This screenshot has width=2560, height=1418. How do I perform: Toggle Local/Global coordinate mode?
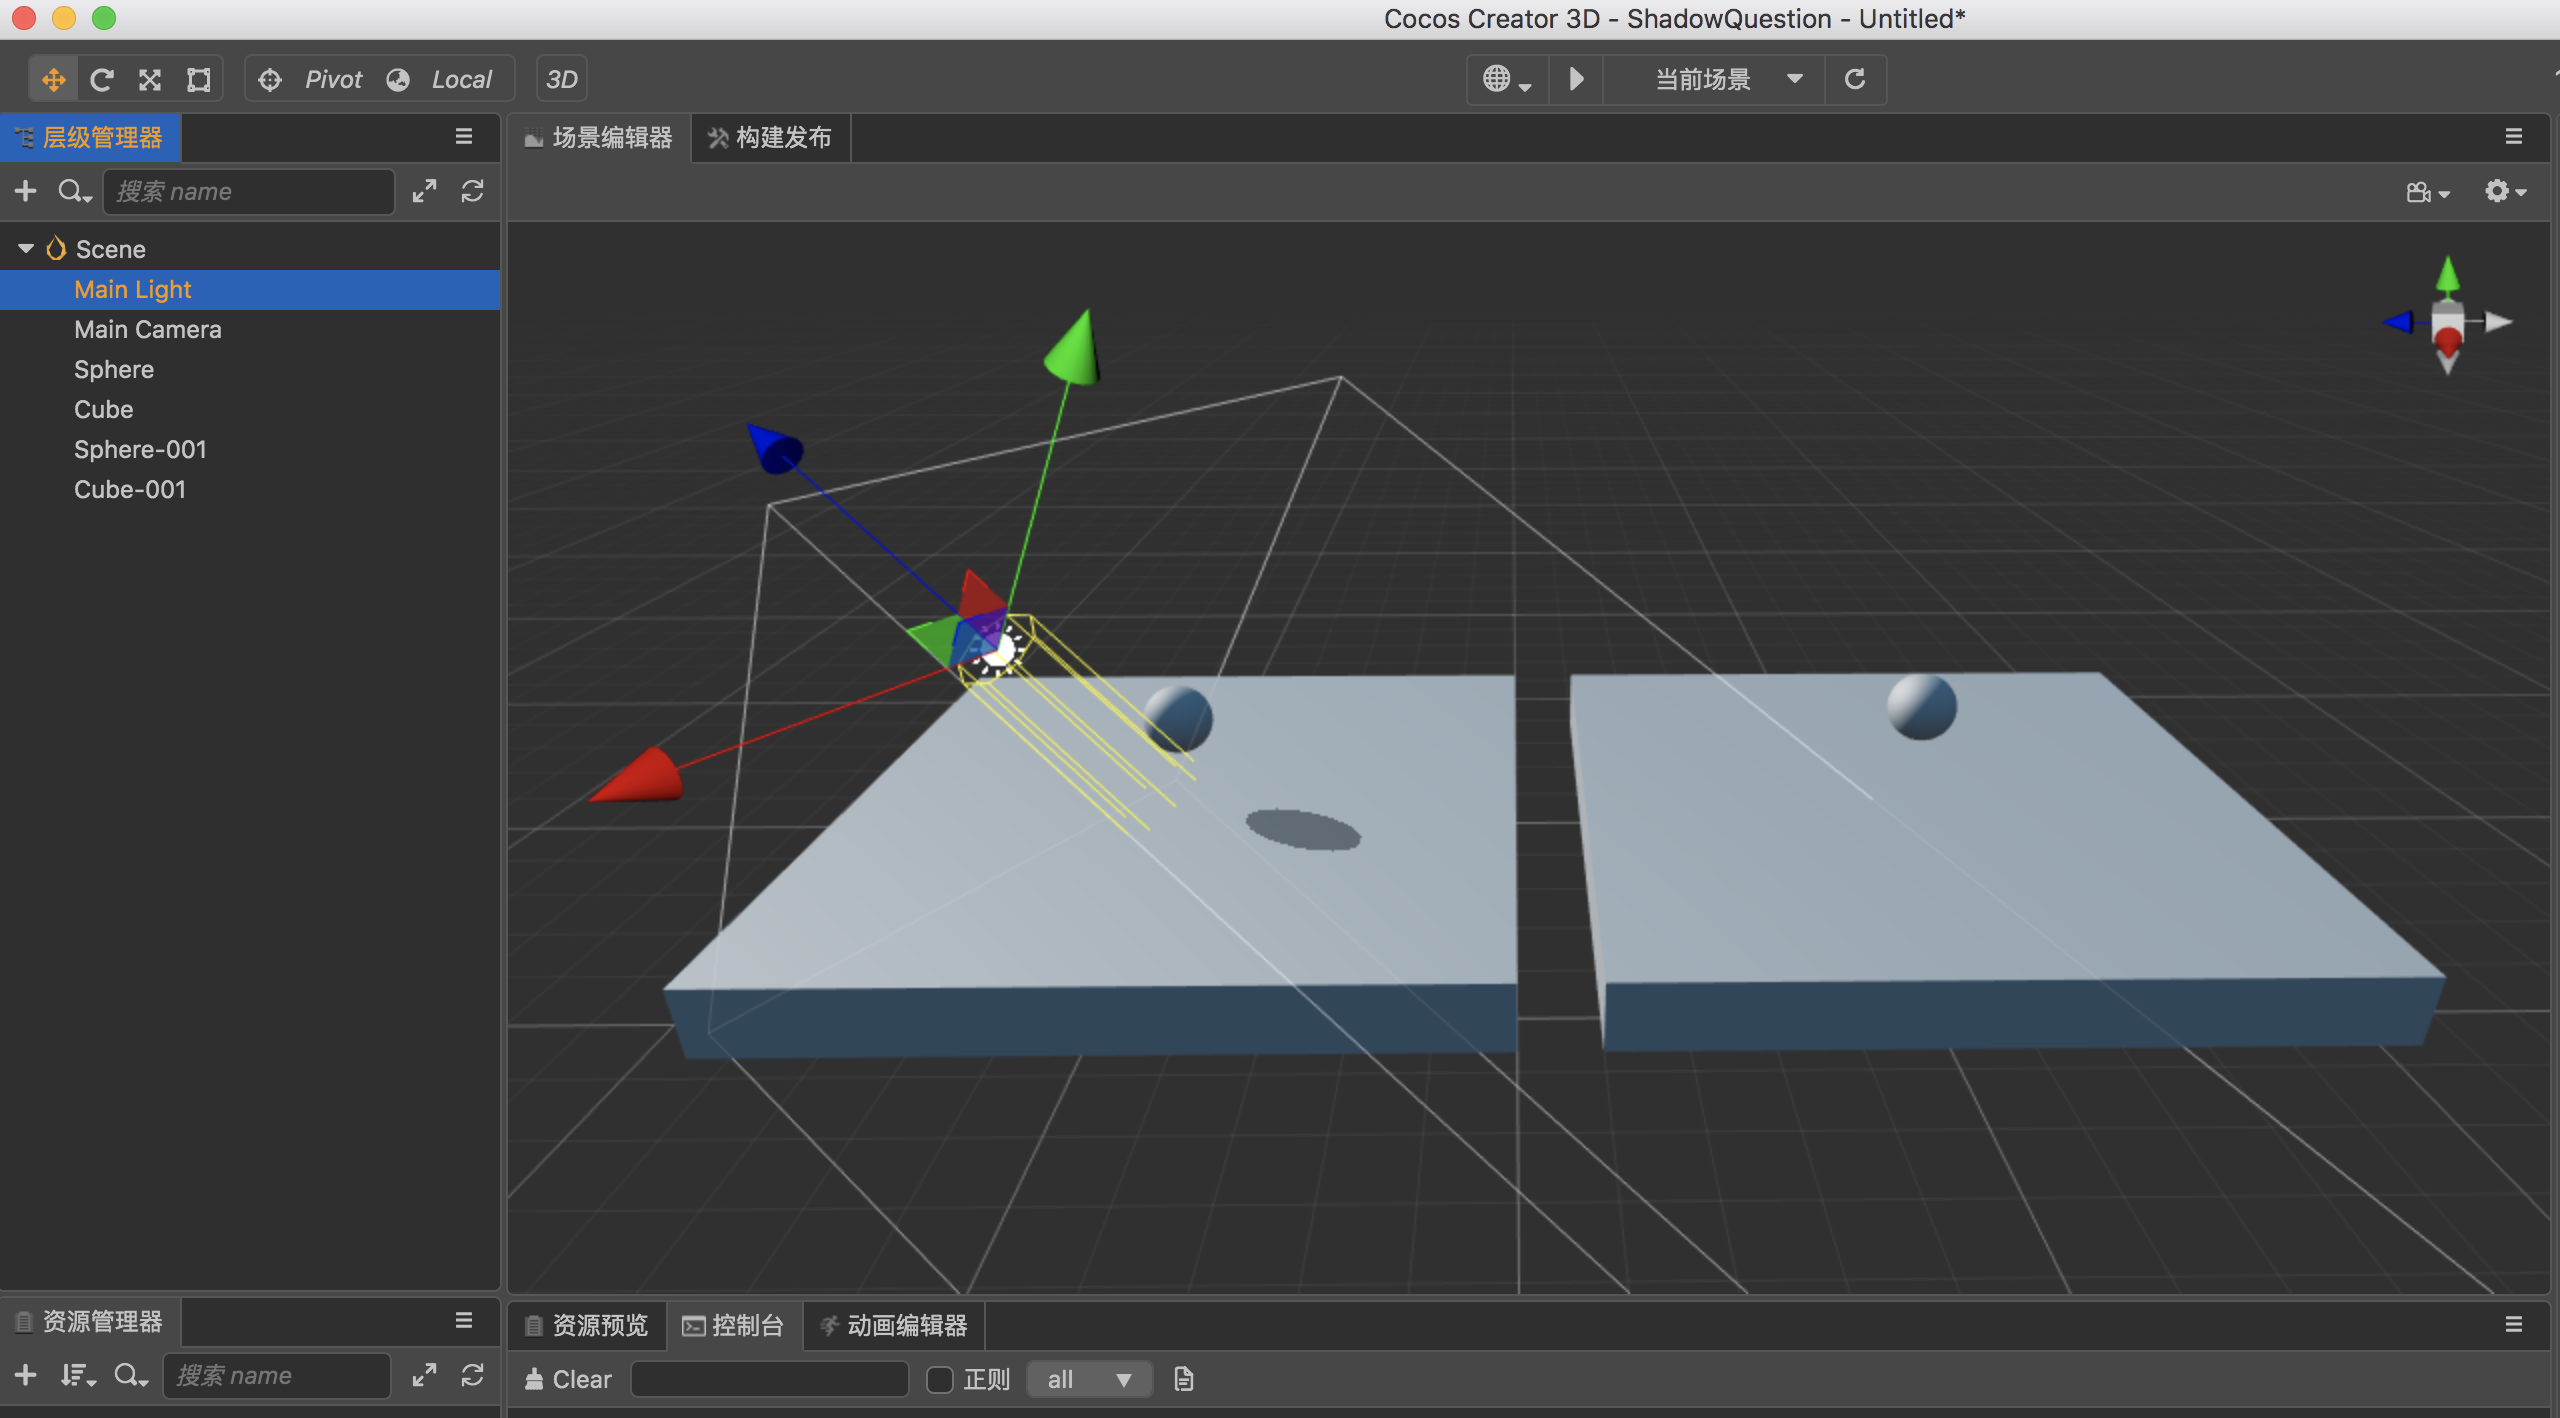pos(440,79)
